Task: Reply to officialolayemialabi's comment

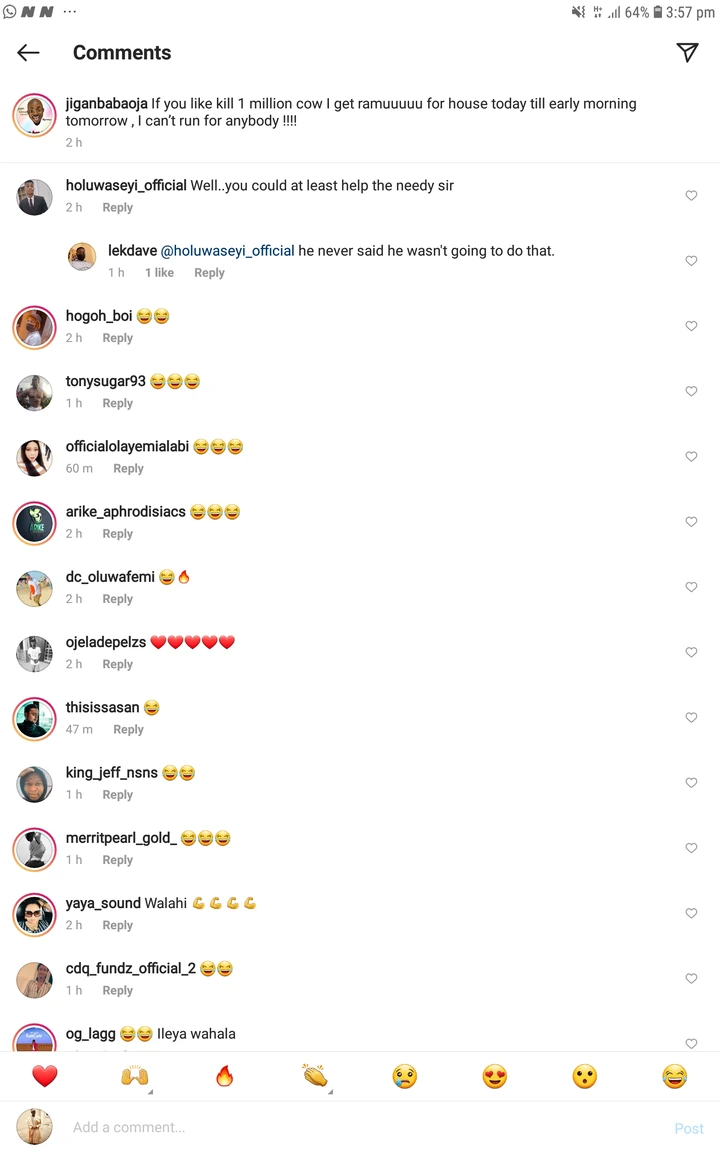Action: [x=129, y=468]
